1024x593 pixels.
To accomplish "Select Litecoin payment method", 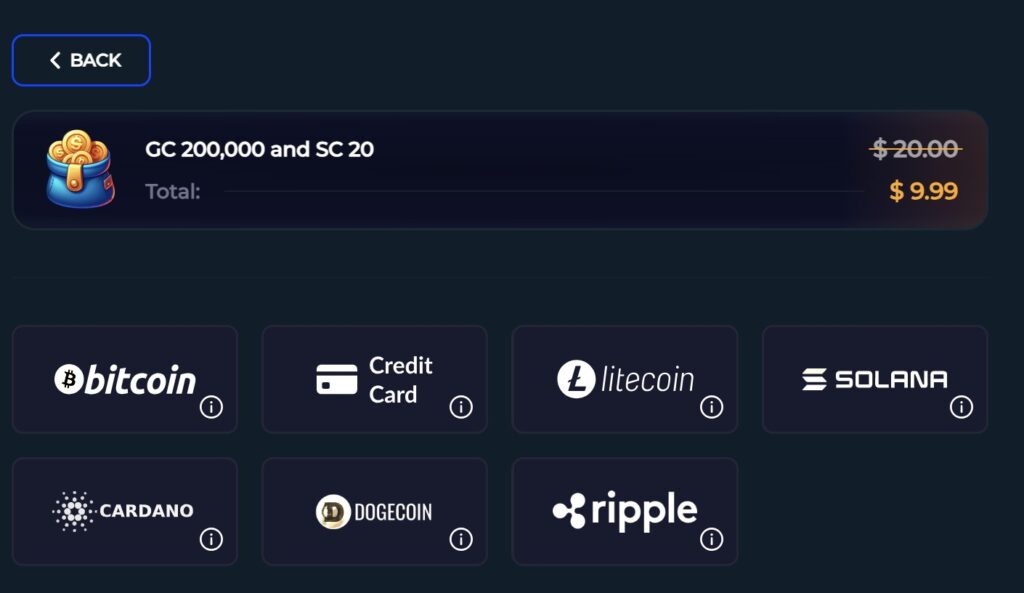I will click(x=625, y=379).
